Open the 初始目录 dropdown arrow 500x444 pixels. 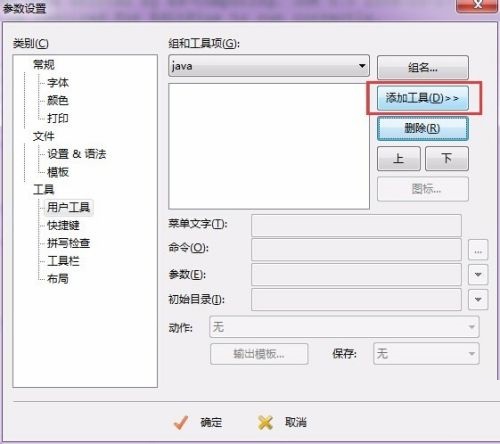478,300
